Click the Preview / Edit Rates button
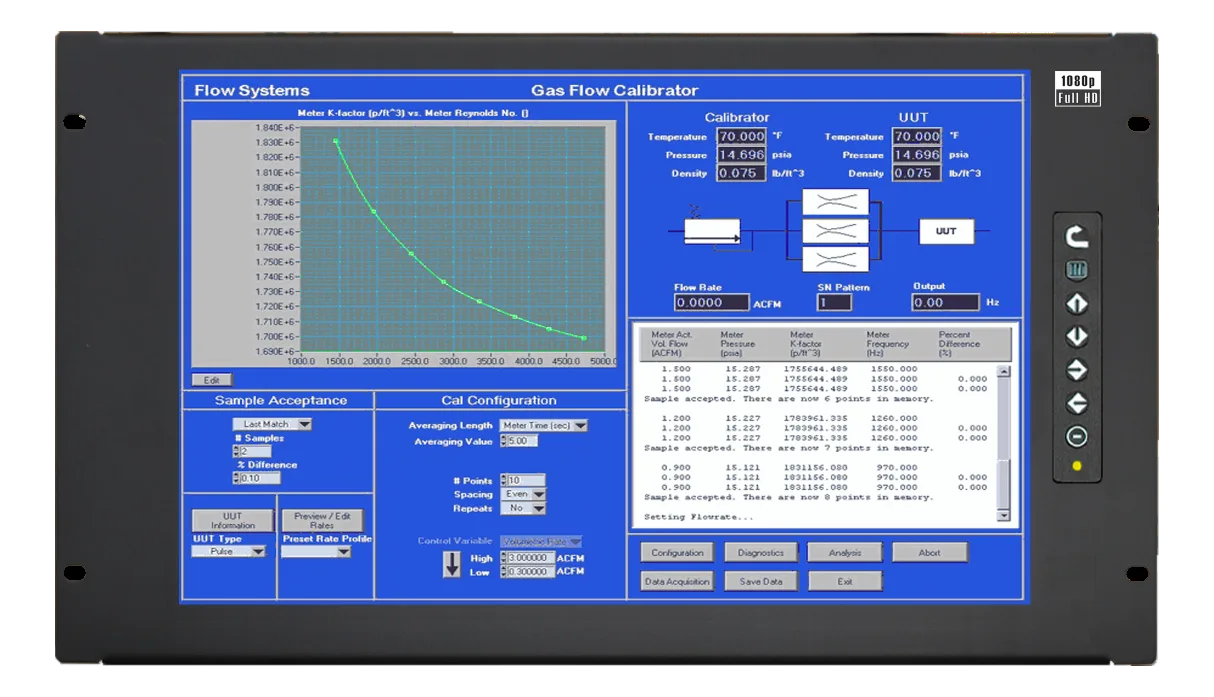 click(x=323, y=521)
